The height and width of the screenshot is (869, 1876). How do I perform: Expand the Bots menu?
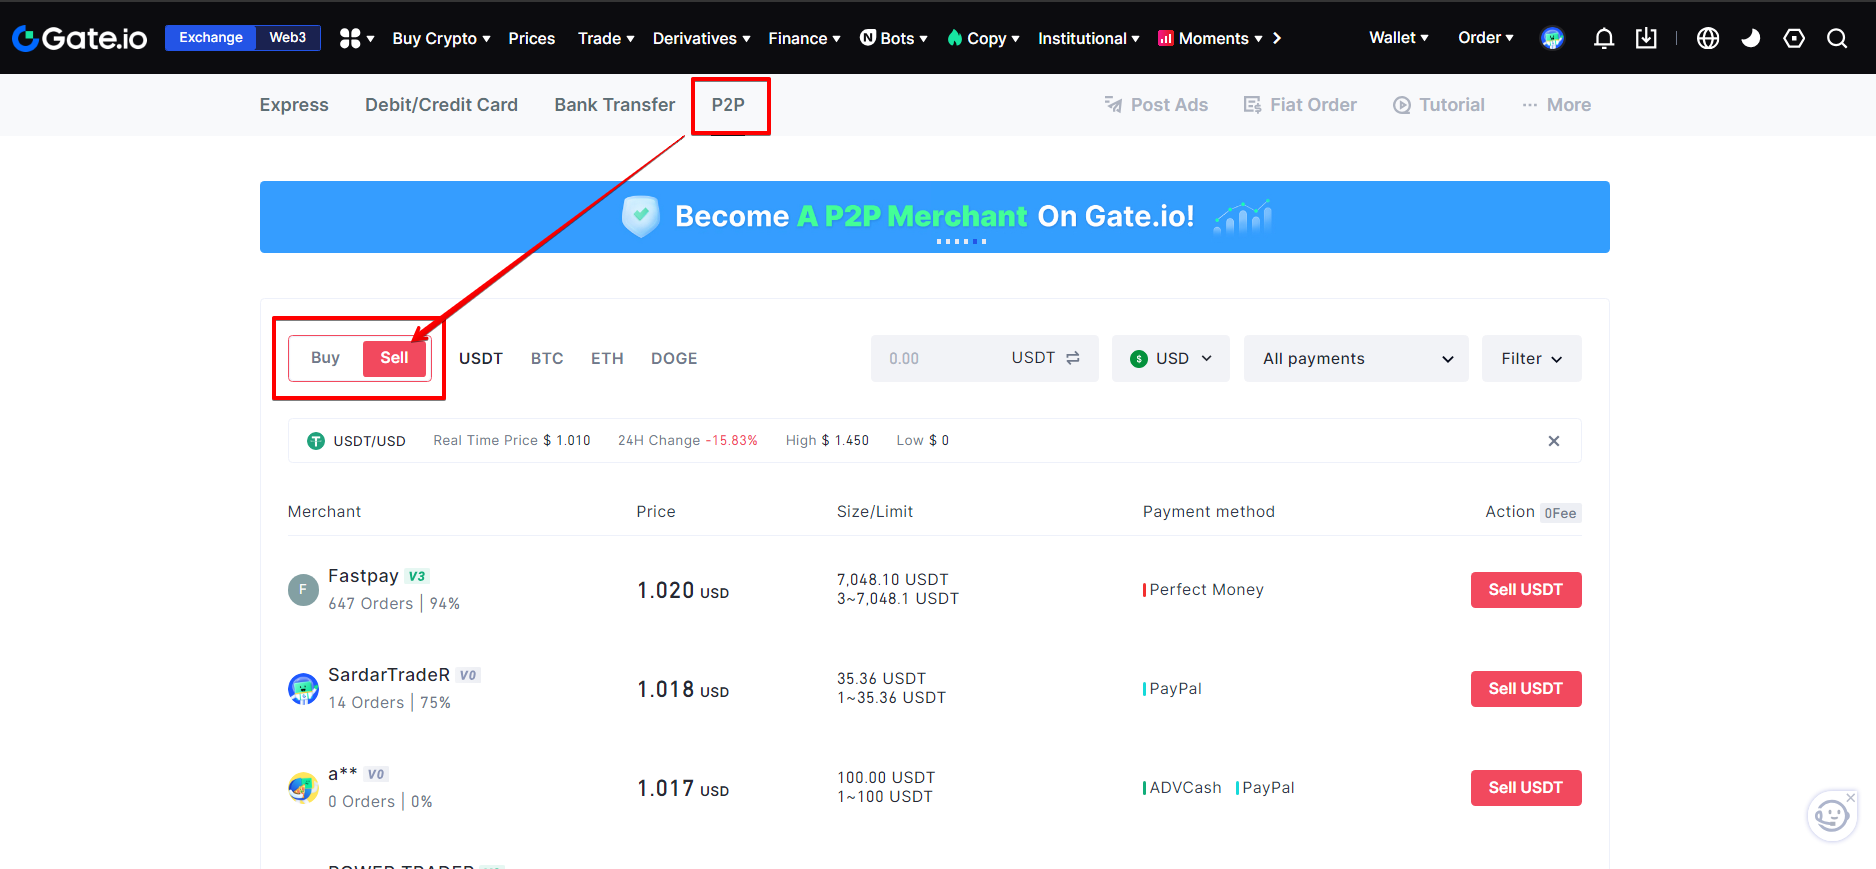pyautogui.click(x=894, y=38)
